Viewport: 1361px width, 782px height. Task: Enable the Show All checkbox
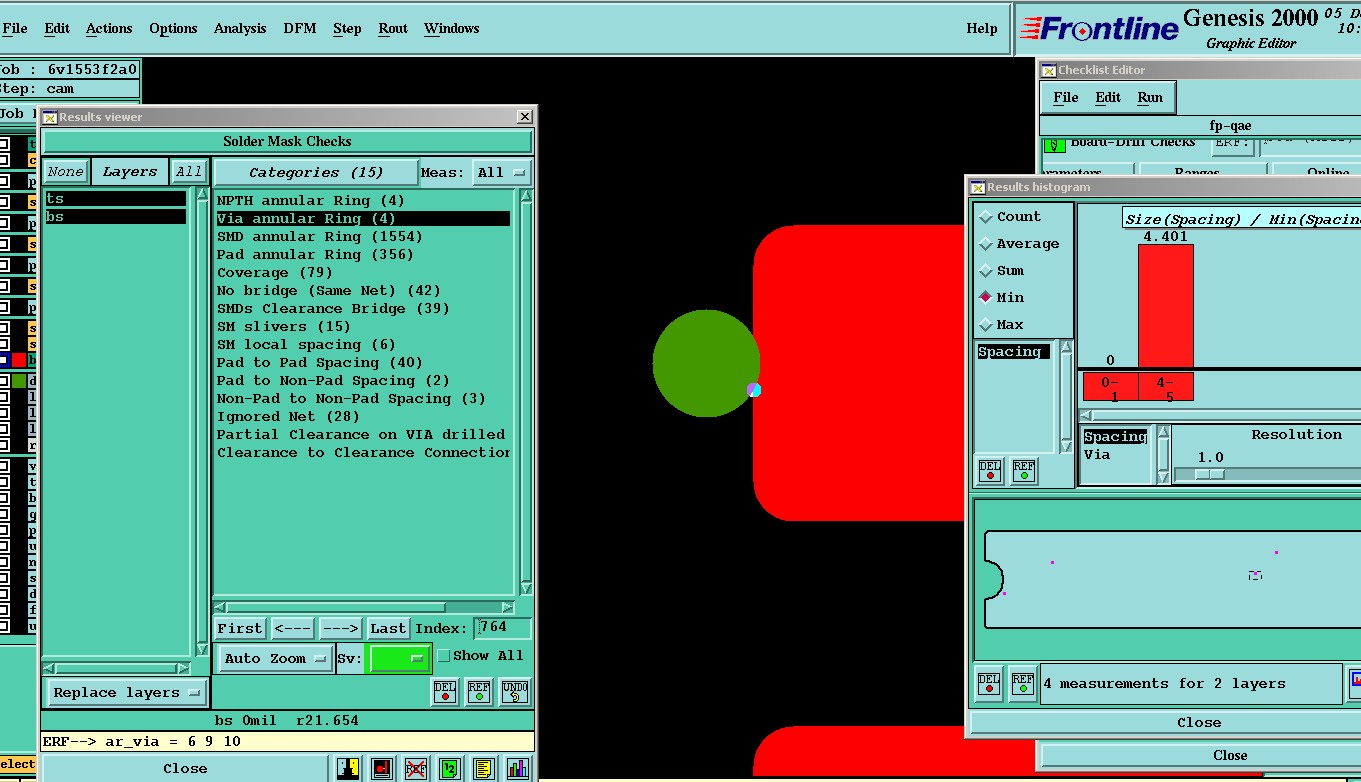444,656
